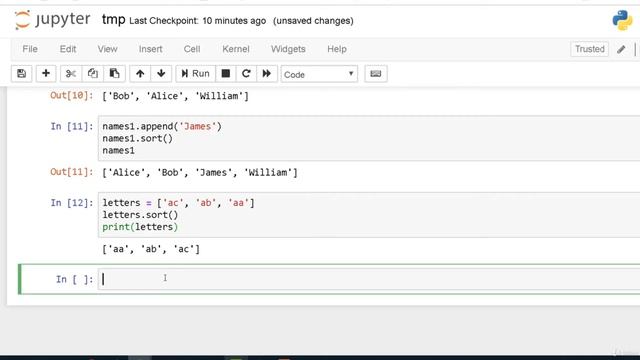Click the names1.sort() code line
Viewport: 640px width, 360px height.
(138, 138)
